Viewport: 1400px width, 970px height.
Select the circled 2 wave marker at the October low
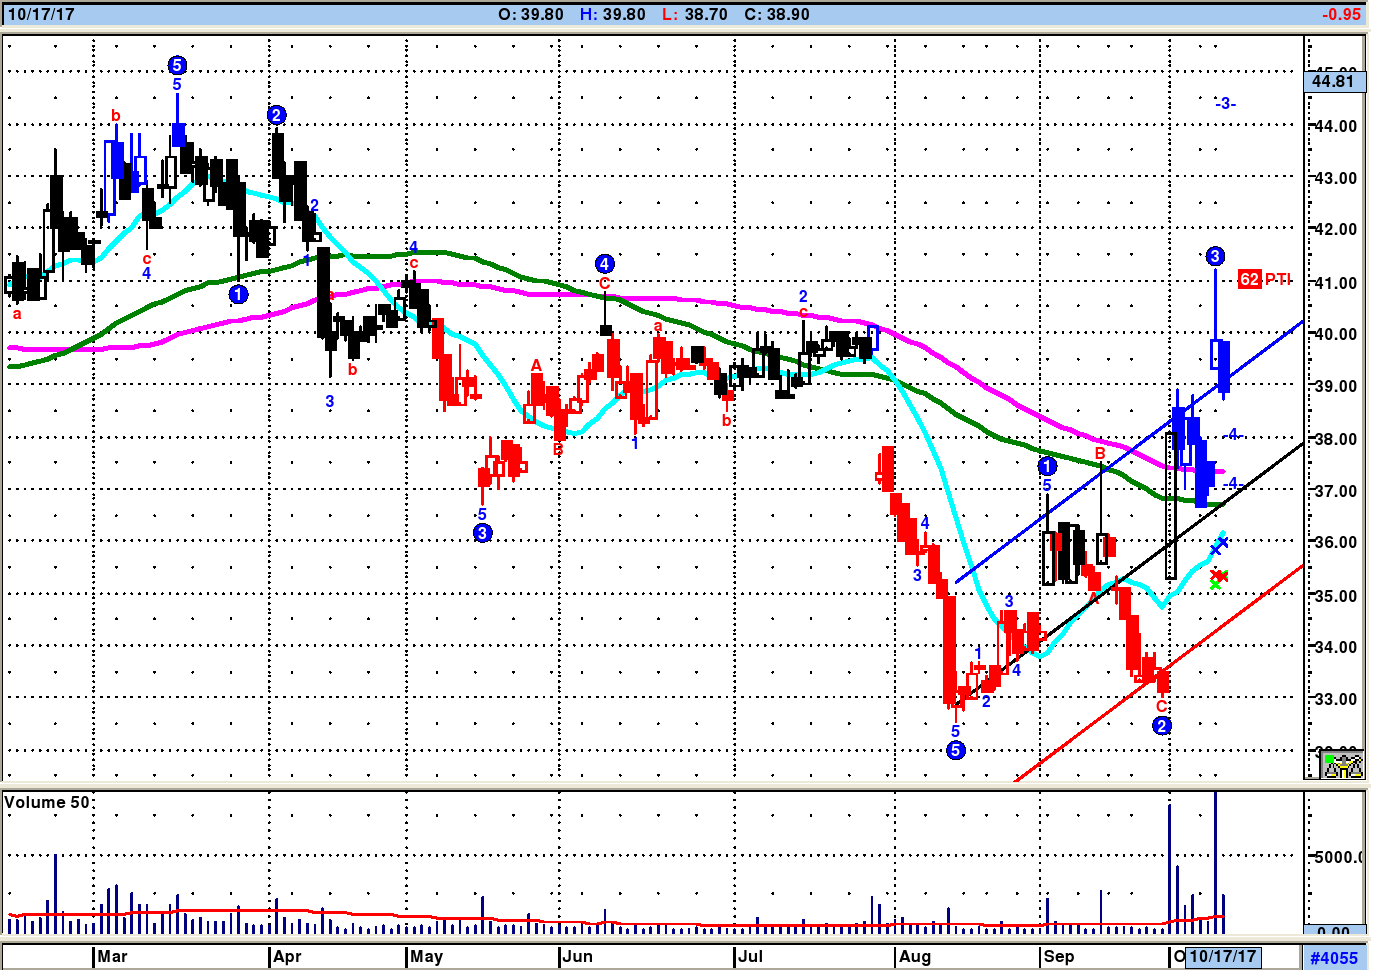point(1161,726)
